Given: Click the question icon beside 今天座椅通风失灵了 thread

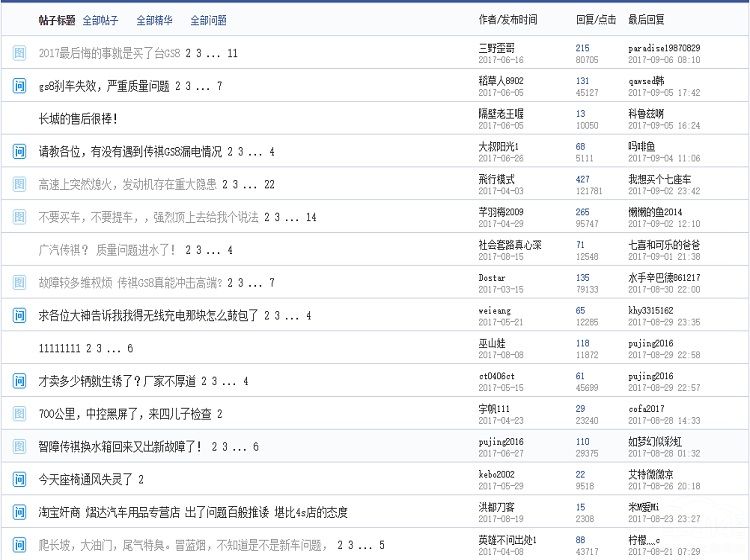Looking at the screenshot, I should coord(19,479).
